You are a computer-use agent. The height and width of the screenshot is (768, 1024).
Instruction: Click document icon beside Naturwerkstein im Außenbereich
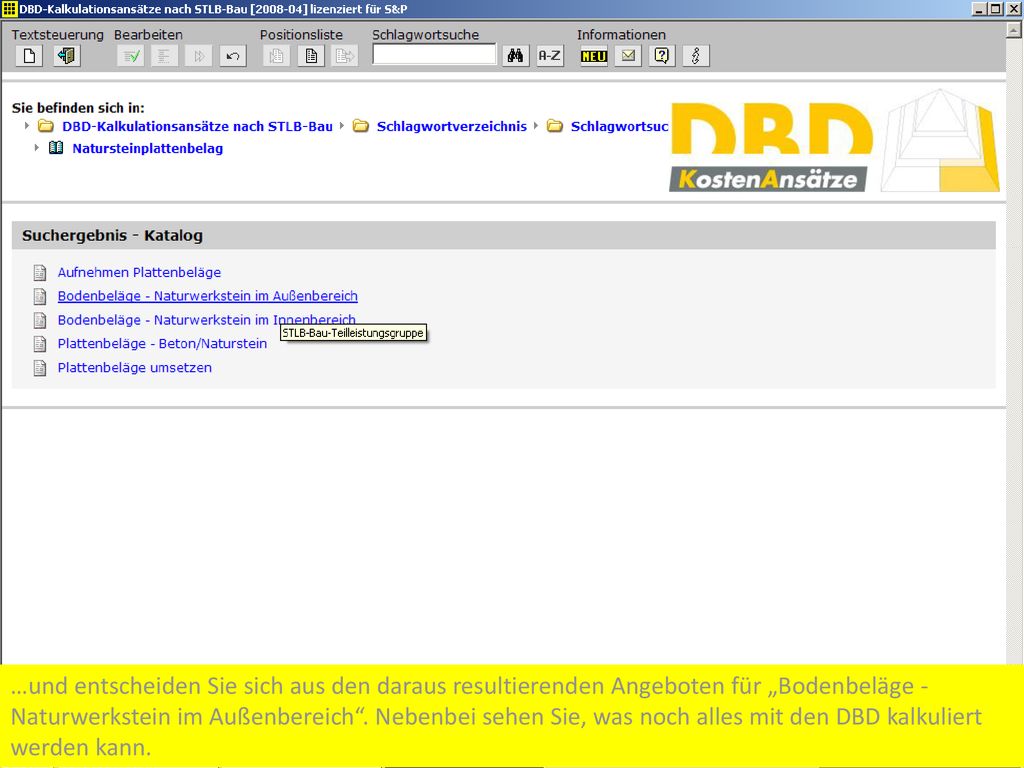pyautogui.click(x=40, y=296)
